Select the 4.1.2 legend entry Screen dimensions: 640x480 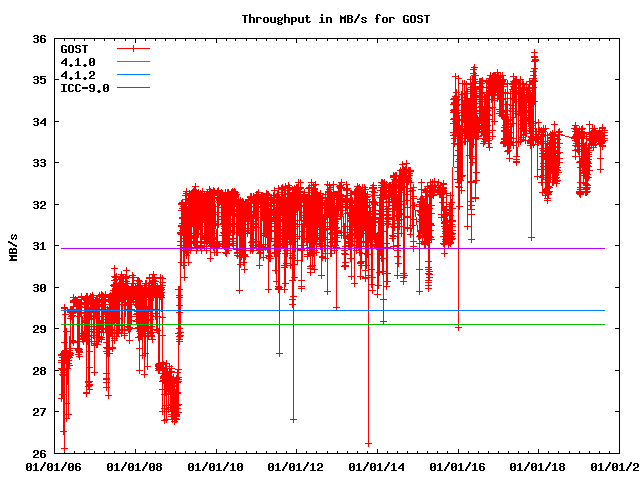pos(77,75)
